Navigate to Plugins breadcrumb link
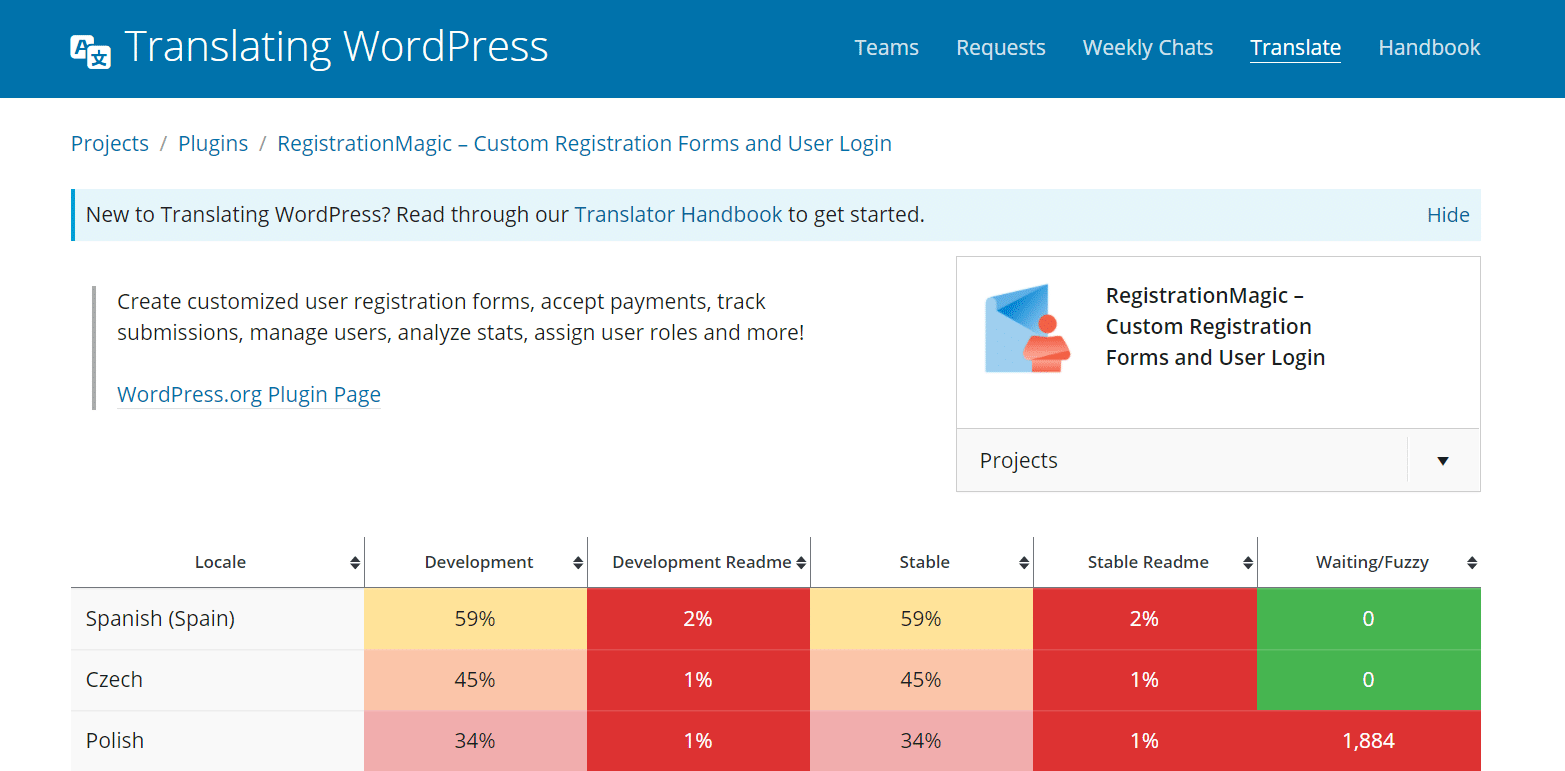 (x=213, y=143)
